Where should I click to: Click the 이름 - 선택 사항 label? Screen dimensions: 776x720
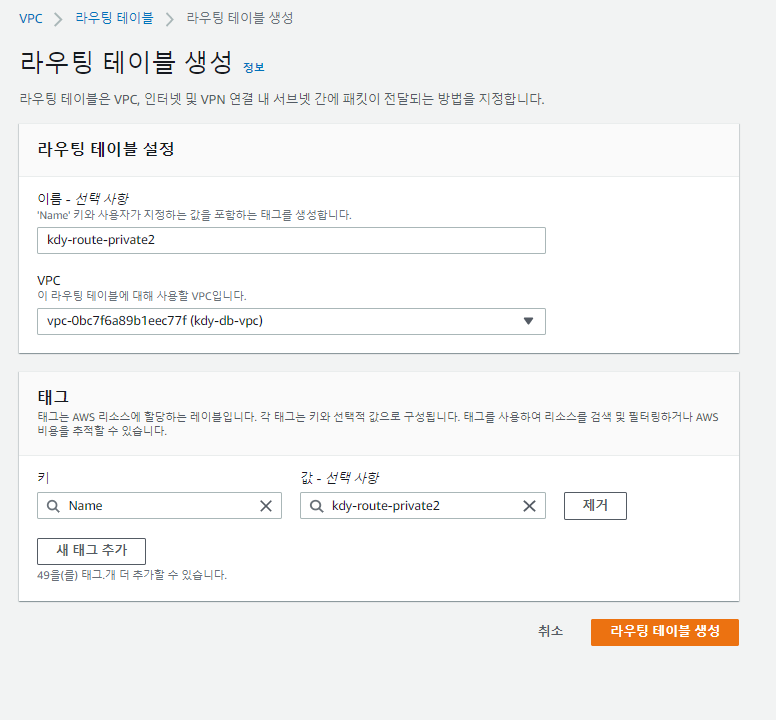[83, 199]
